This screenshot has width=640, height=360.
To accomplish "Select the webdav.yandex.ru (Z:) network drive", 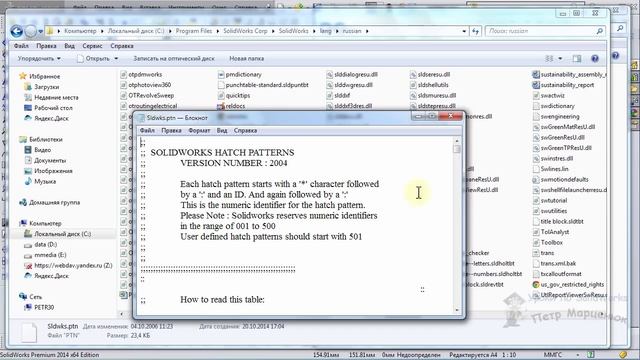I will (x=68, y=265).
